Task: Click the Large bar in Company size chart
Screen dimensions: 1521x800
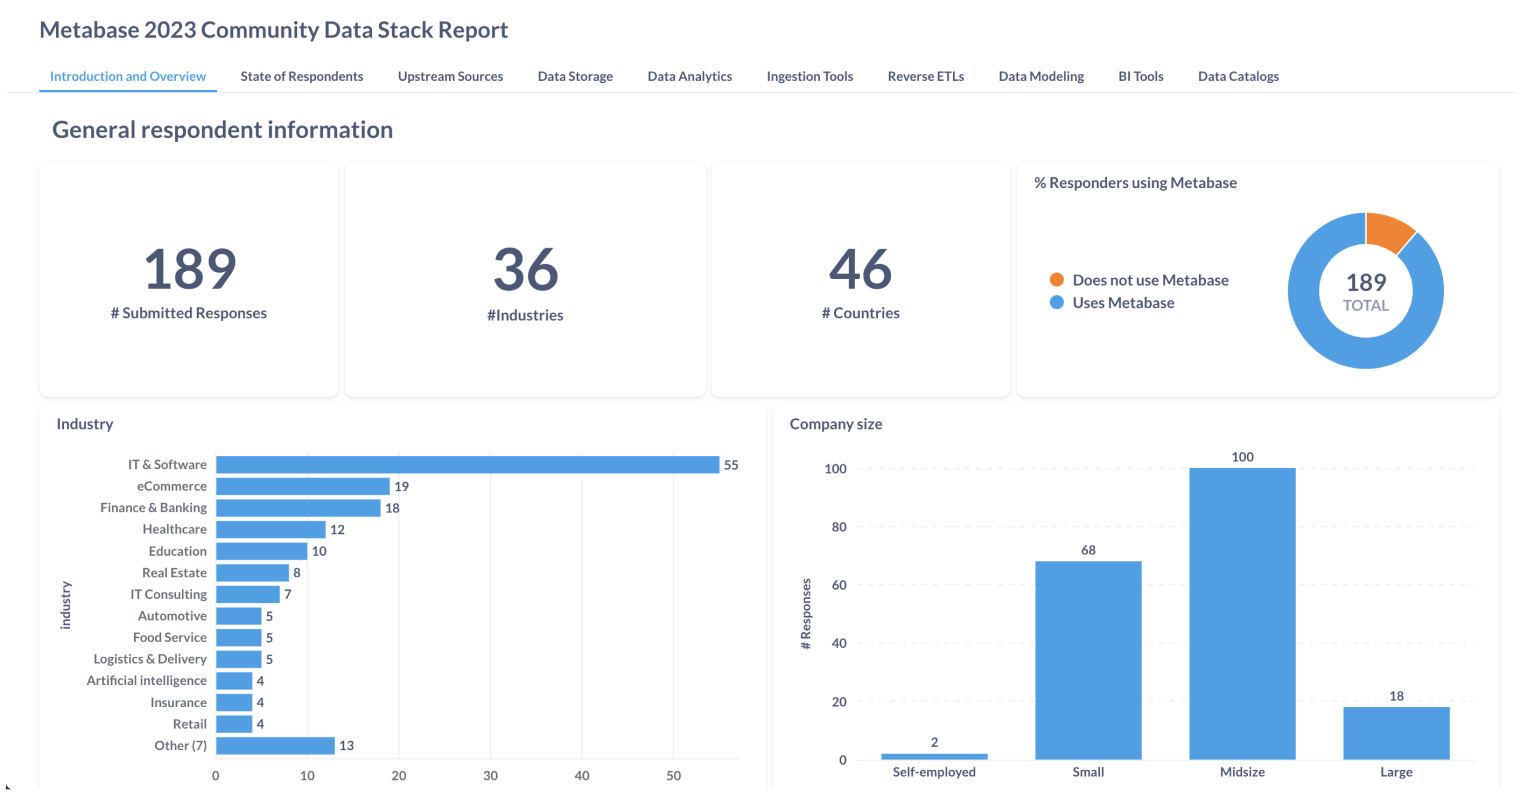Action: 1396,733
